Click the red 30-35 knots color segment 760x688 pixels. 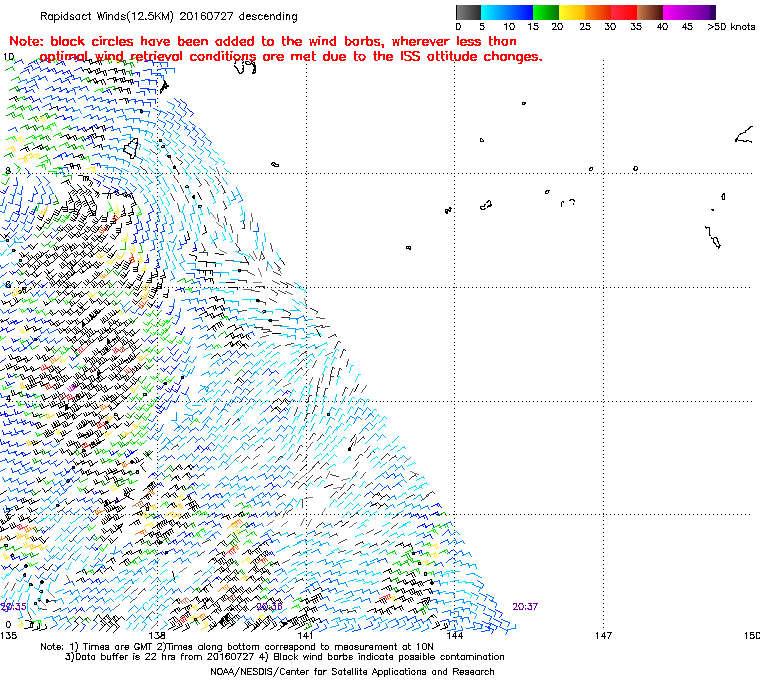point(624,13)
